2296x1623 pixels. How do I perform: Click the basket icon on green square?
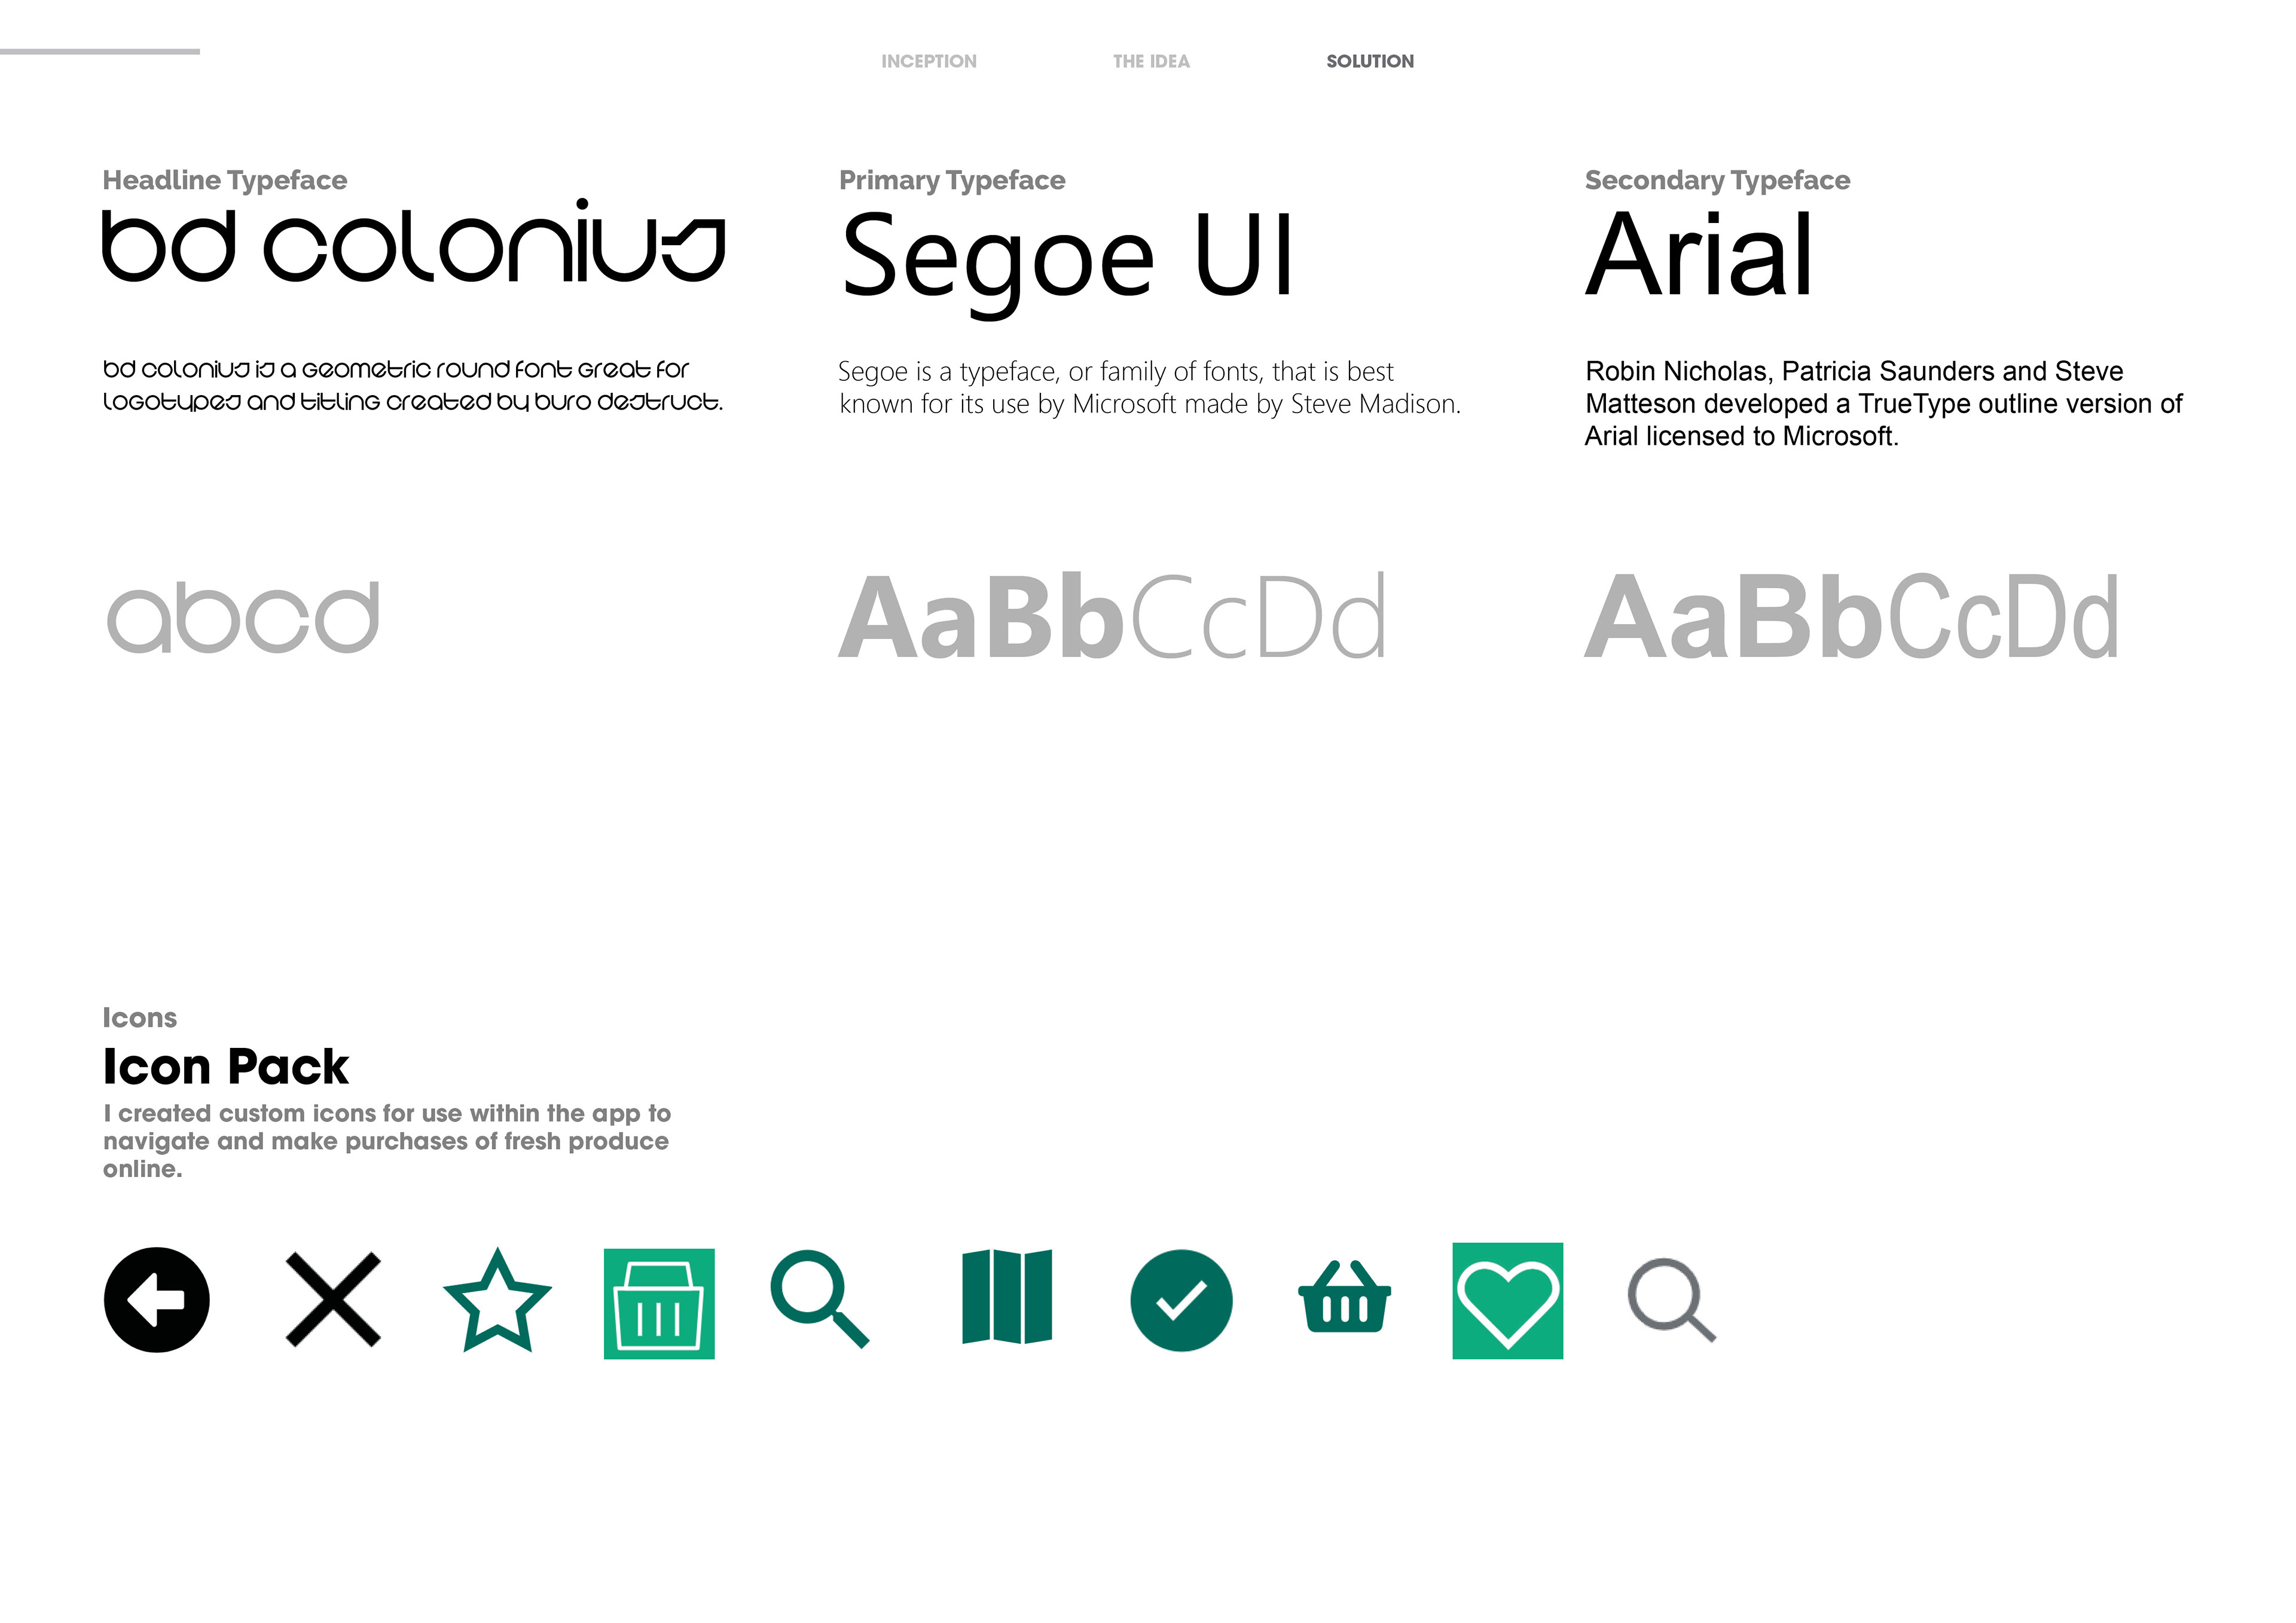[x=659, y=1303]
